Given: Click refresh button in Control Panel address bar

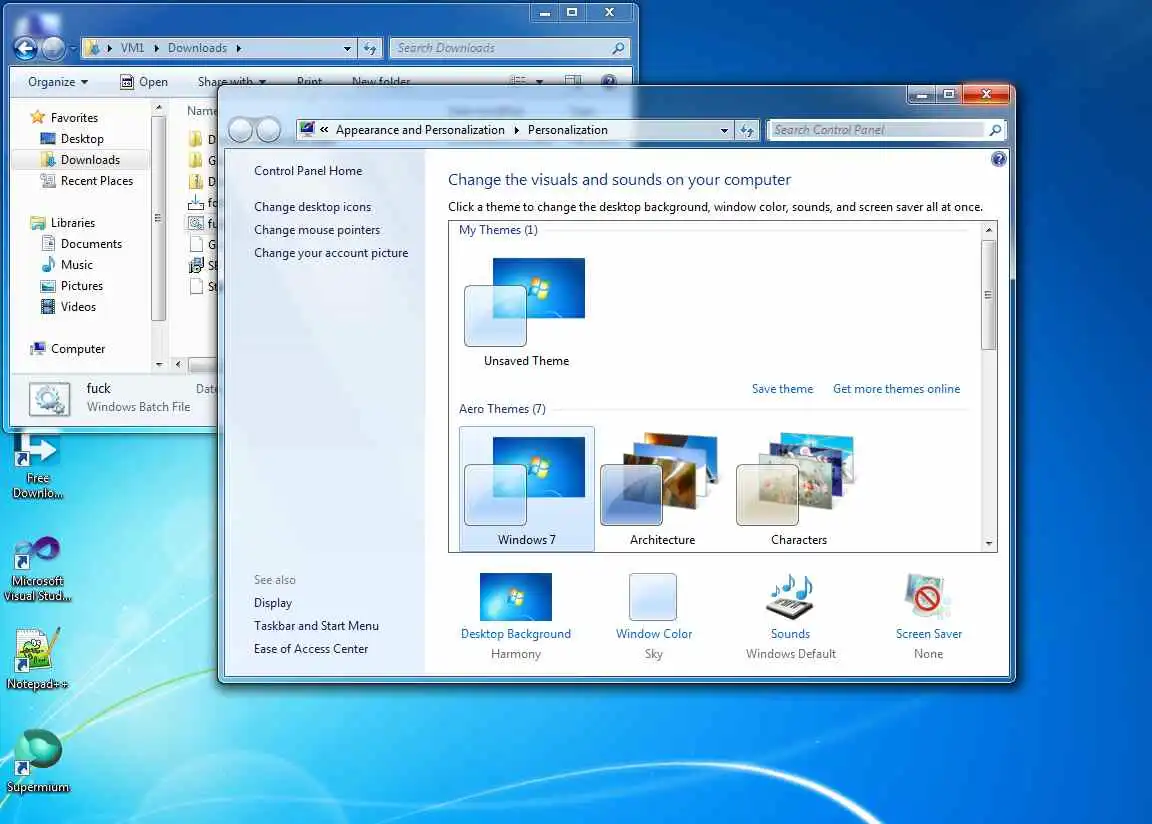Looking at the screenshot, I should [x=747, y=130].
